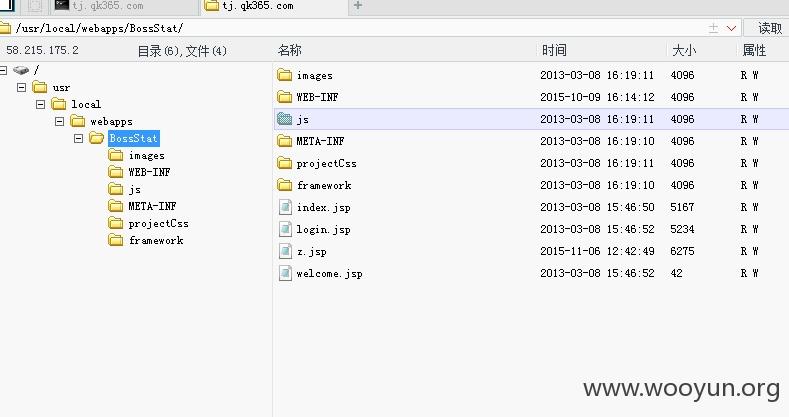This screenshot has height=417, width=789.
Task: Open the images folder in the tree
Action: click(146, 155)
